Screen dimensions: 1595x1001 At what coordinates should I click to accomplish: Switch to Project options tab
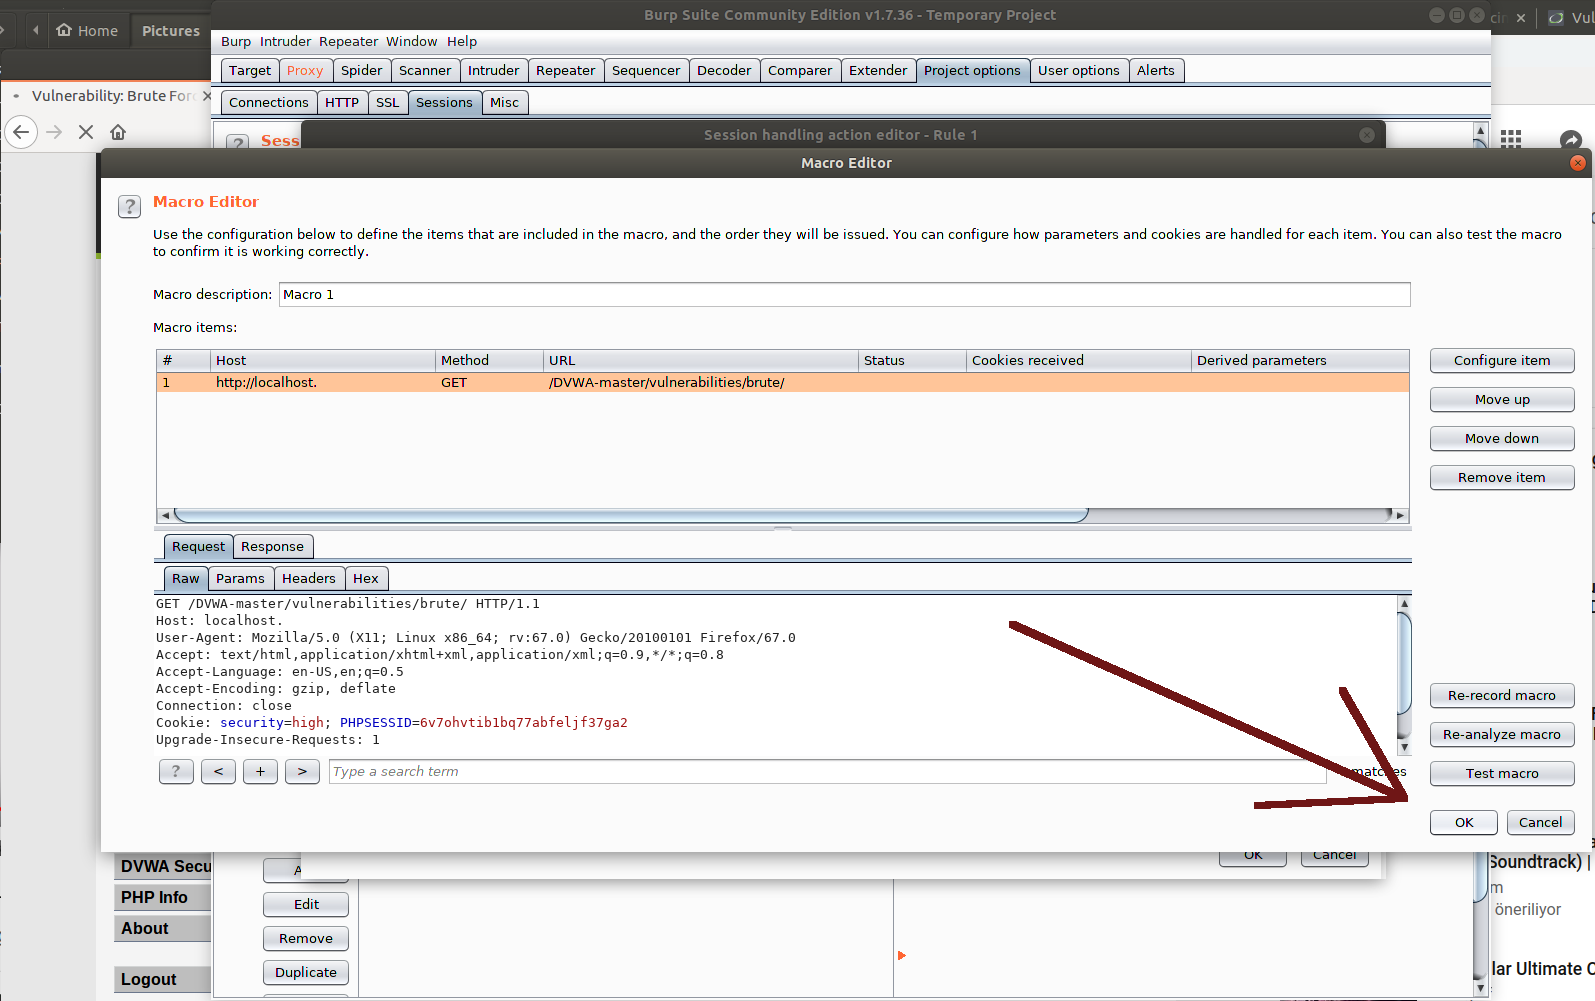972,70
